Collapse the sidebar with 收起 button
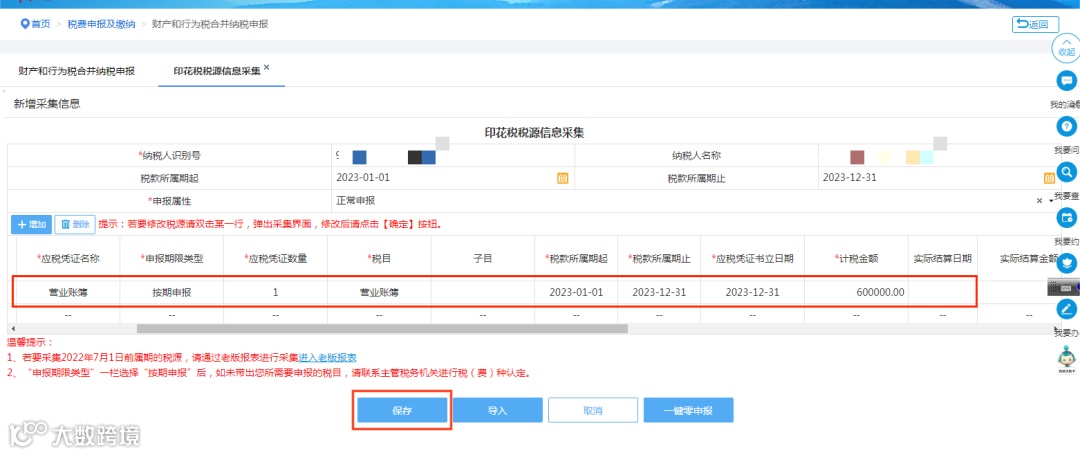Screen dimensions: 1080x455 1066,47
